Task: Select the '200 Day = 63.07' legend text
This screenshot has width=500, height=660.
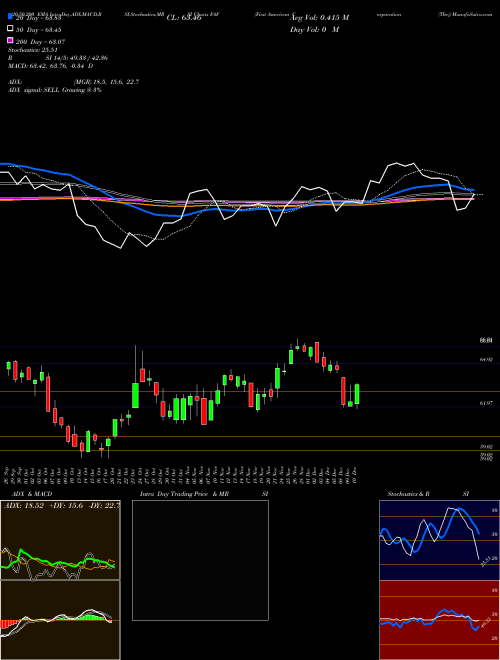Action: [40, 42]
